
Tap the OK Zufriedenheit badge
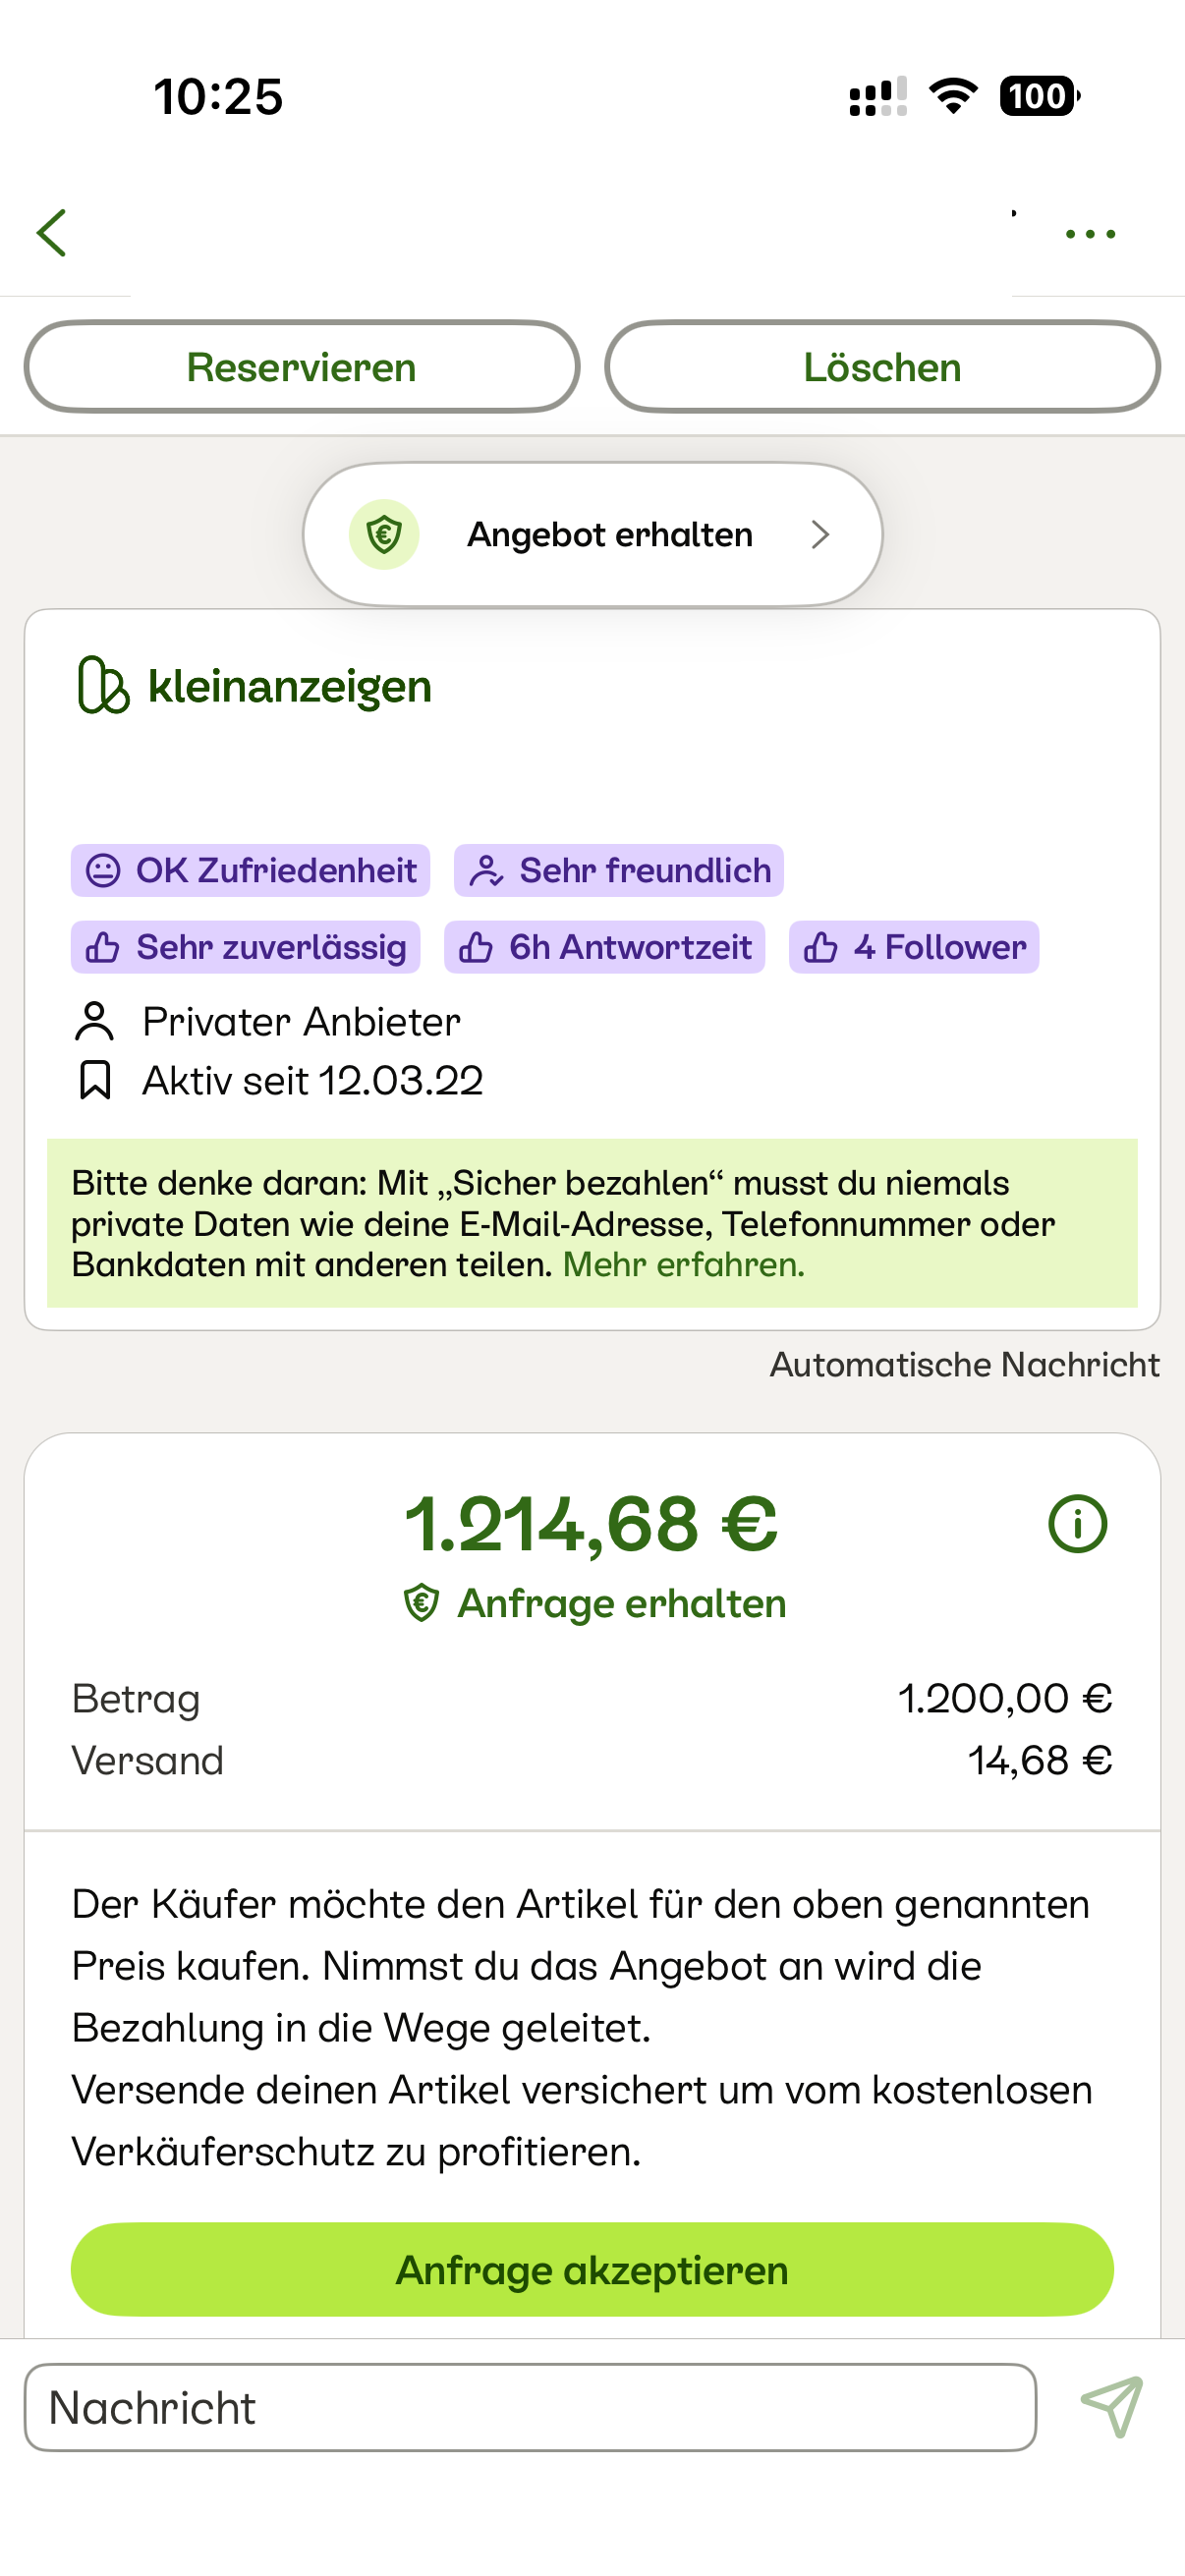[x=250, y=870]
